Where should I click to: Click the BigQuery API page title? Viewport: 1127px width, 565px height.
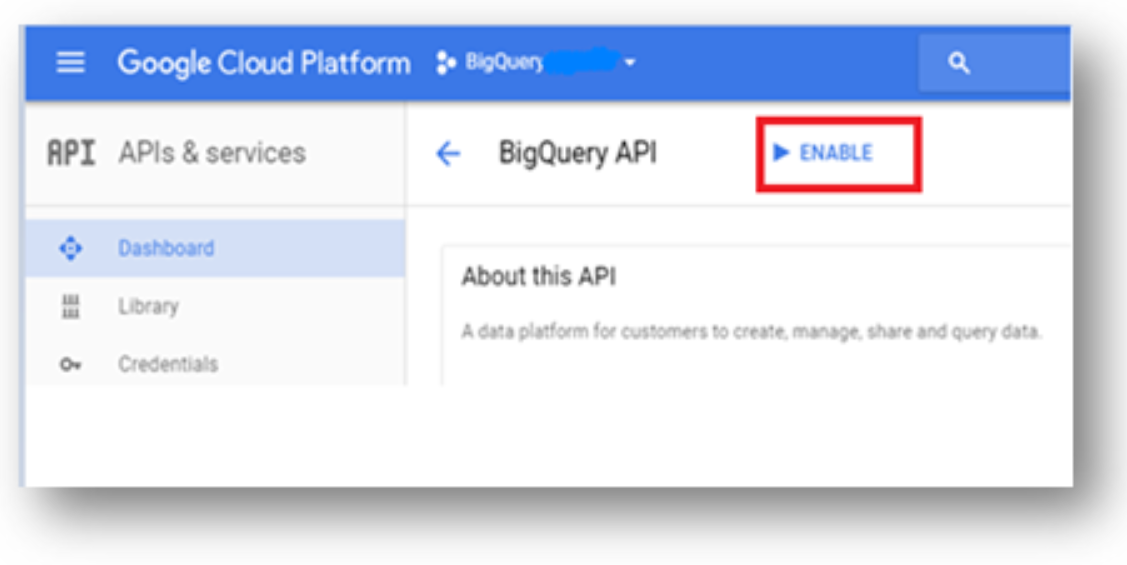(577, 153)
